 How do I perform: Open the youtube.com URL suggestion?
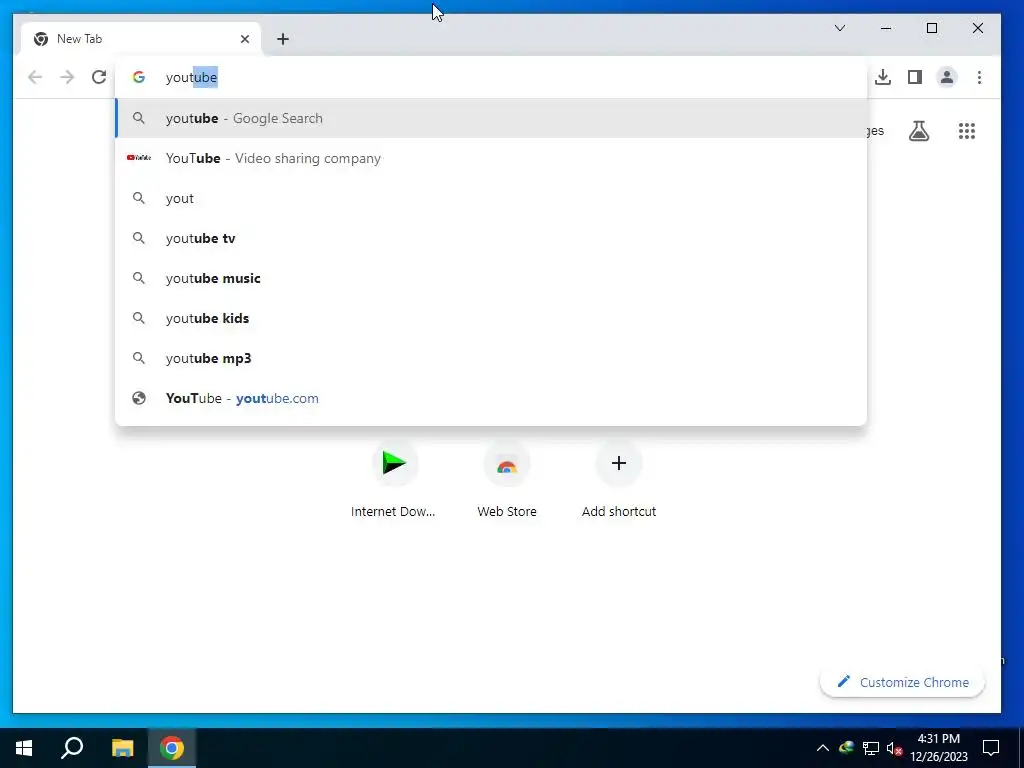[490, 398]
